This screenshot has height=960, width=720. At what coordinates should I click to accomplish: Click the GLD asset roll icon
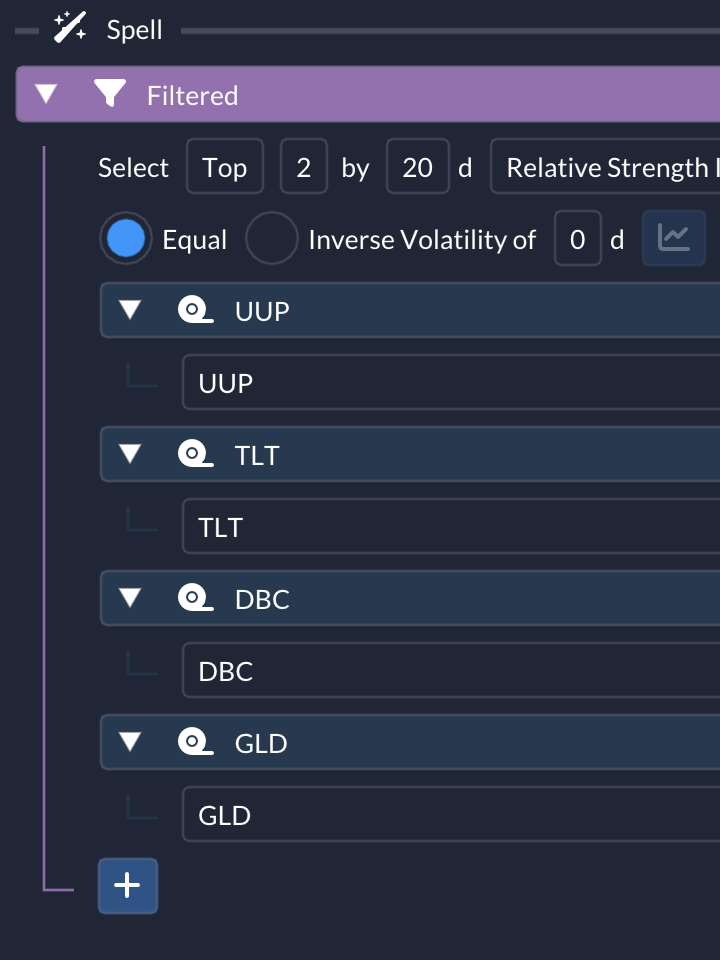click(195, 742)
